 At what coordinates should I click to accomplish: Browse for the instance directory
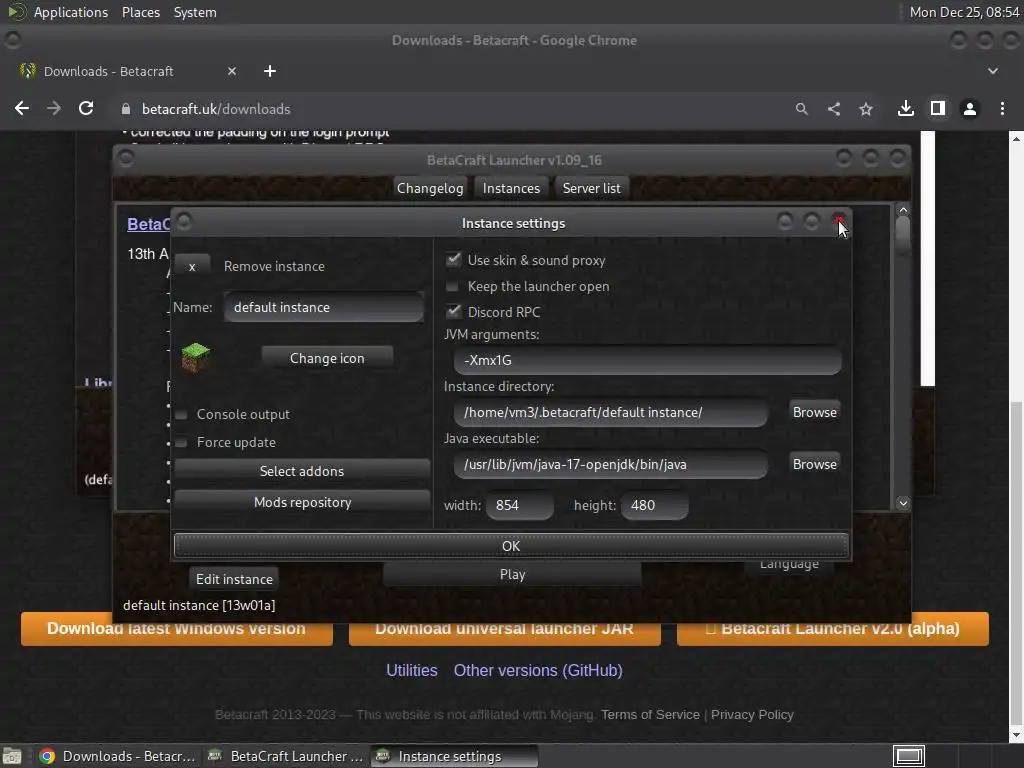coord(814,412)
